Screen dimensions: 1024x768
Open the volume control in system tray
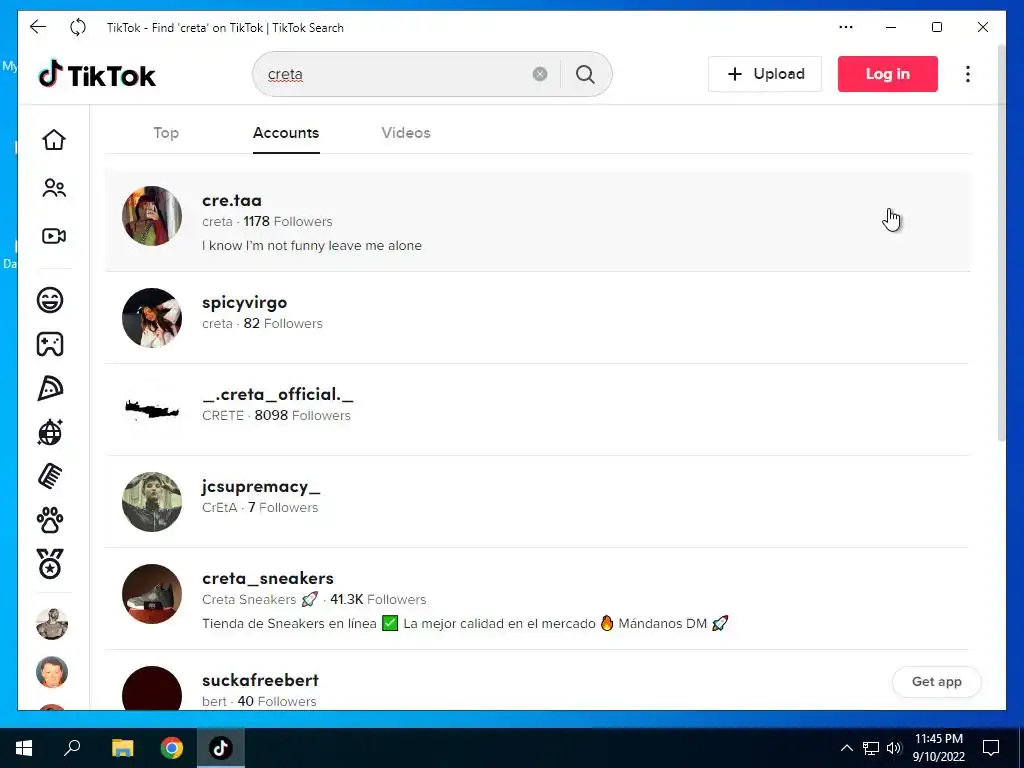point(894,748)
